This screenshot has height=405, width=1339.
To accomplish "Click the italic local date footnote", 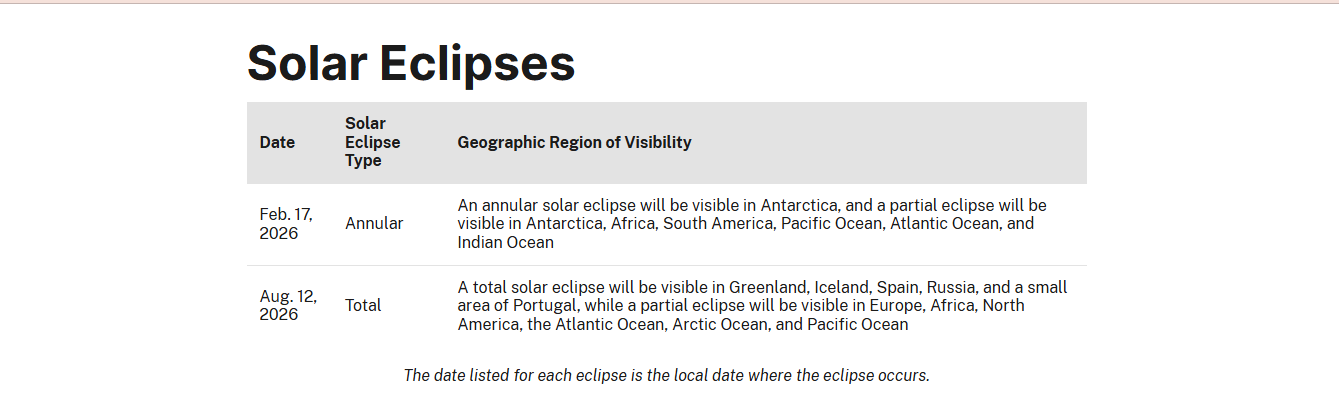I will (666, 376).
